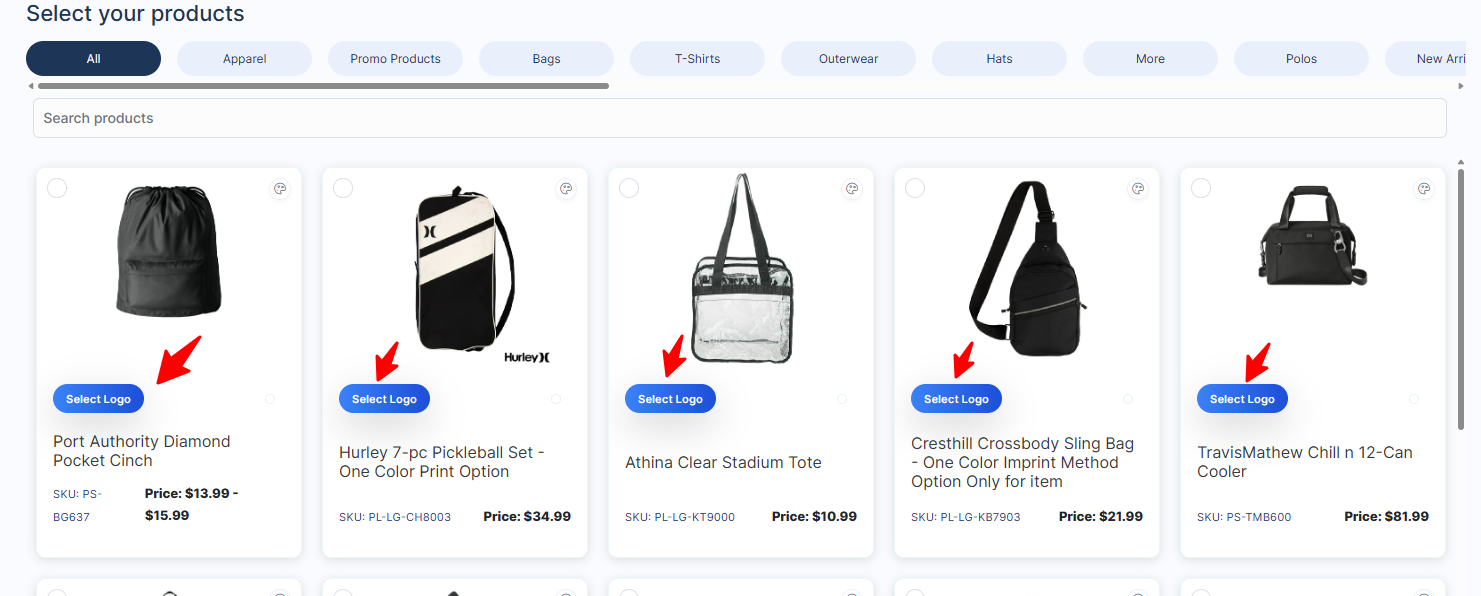The height and width of the screenshot is (596, 1481).
Task: Open color palette on TravisMathew Cooler card
Action: click(1424, 188)
